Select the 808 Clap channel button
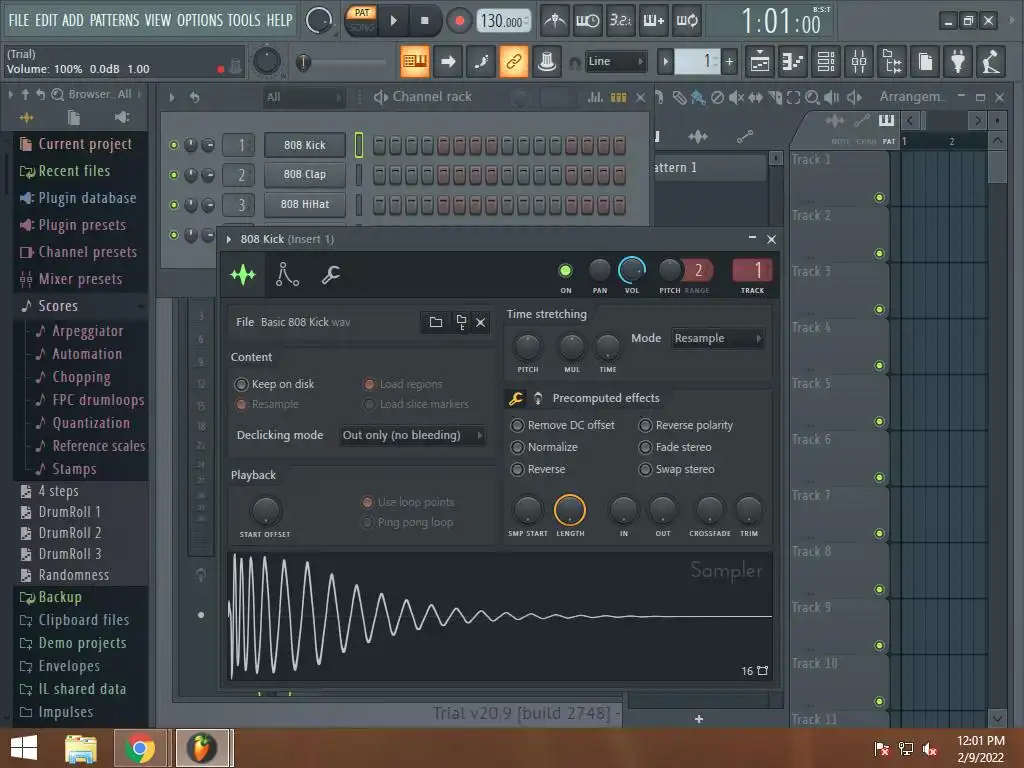 304,174
